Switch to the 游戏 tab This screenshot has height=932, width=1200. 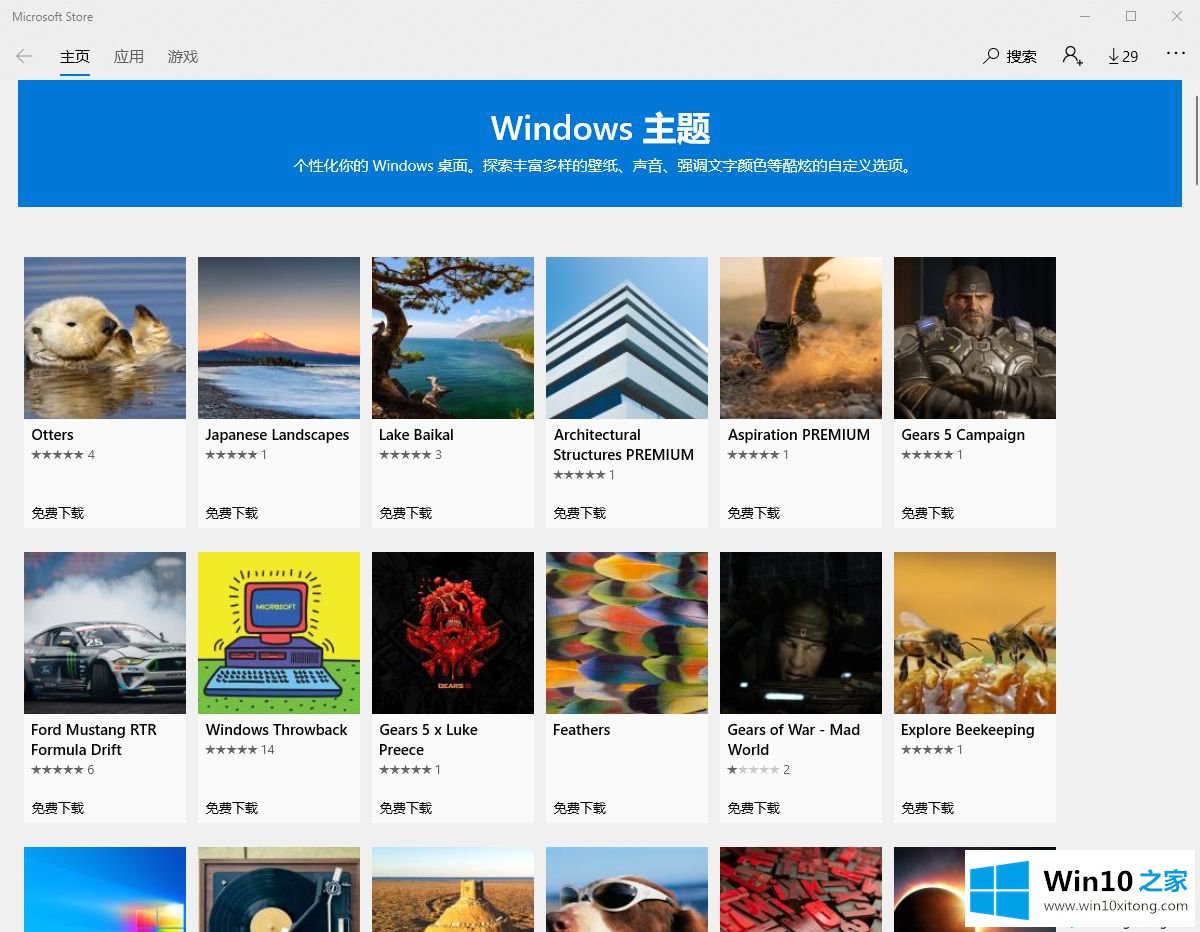pos(182,56)
